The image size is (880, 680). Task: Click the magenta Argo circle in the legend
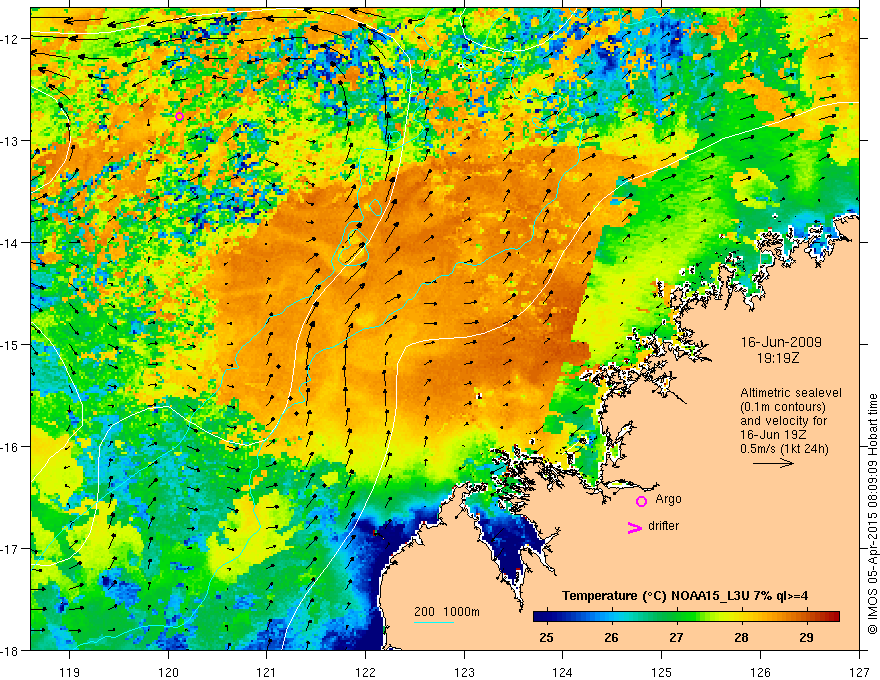(x=641, y=501)
